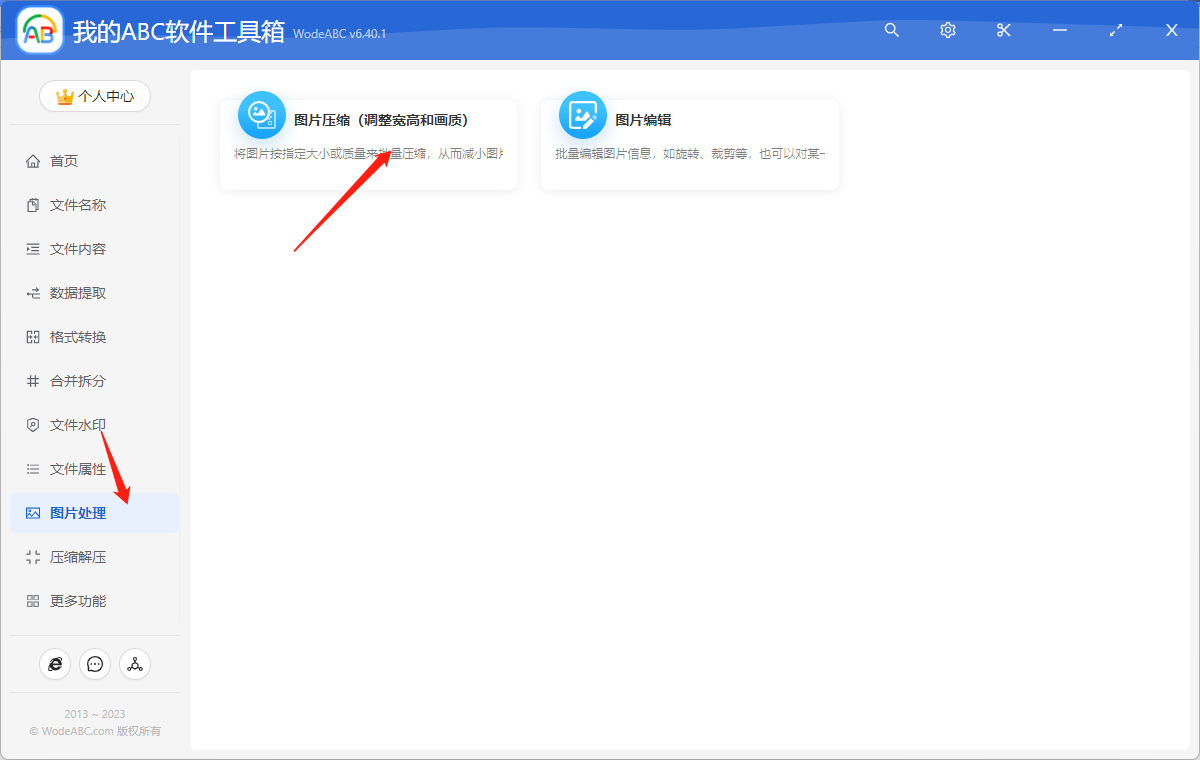Open the settings gear in the title bar
This screenshot has height=760, width=1200.
[x=947, y=30]
